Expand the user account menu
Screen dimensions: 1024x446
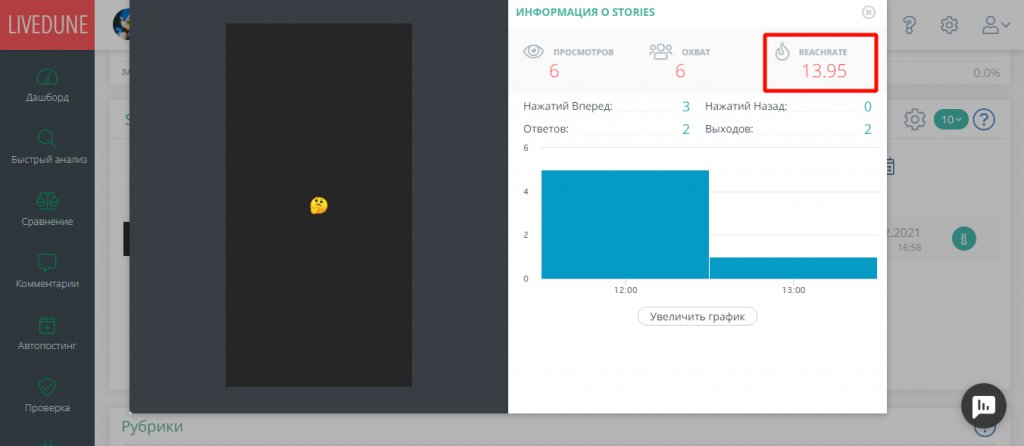[x=996, y=25]
